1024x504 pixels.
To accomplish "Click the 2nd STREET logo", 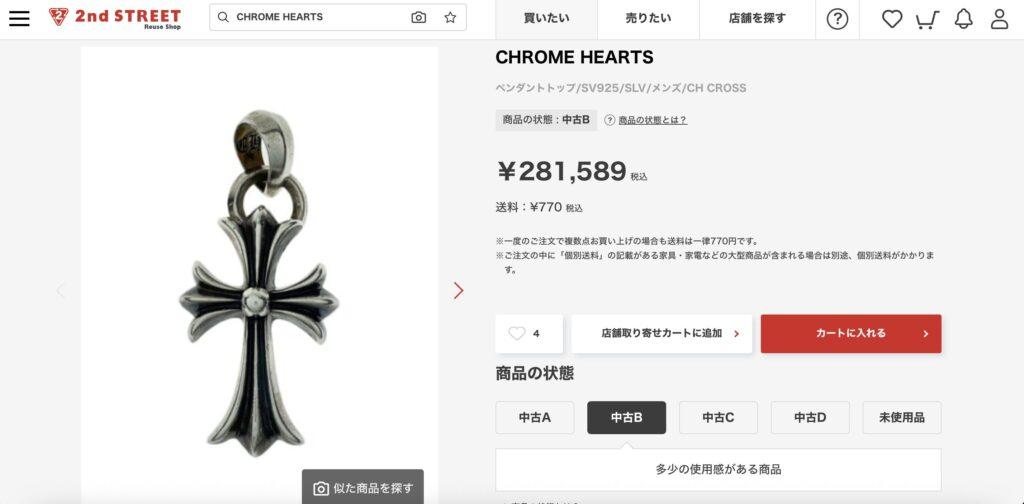I will click(x=115, y=18).
